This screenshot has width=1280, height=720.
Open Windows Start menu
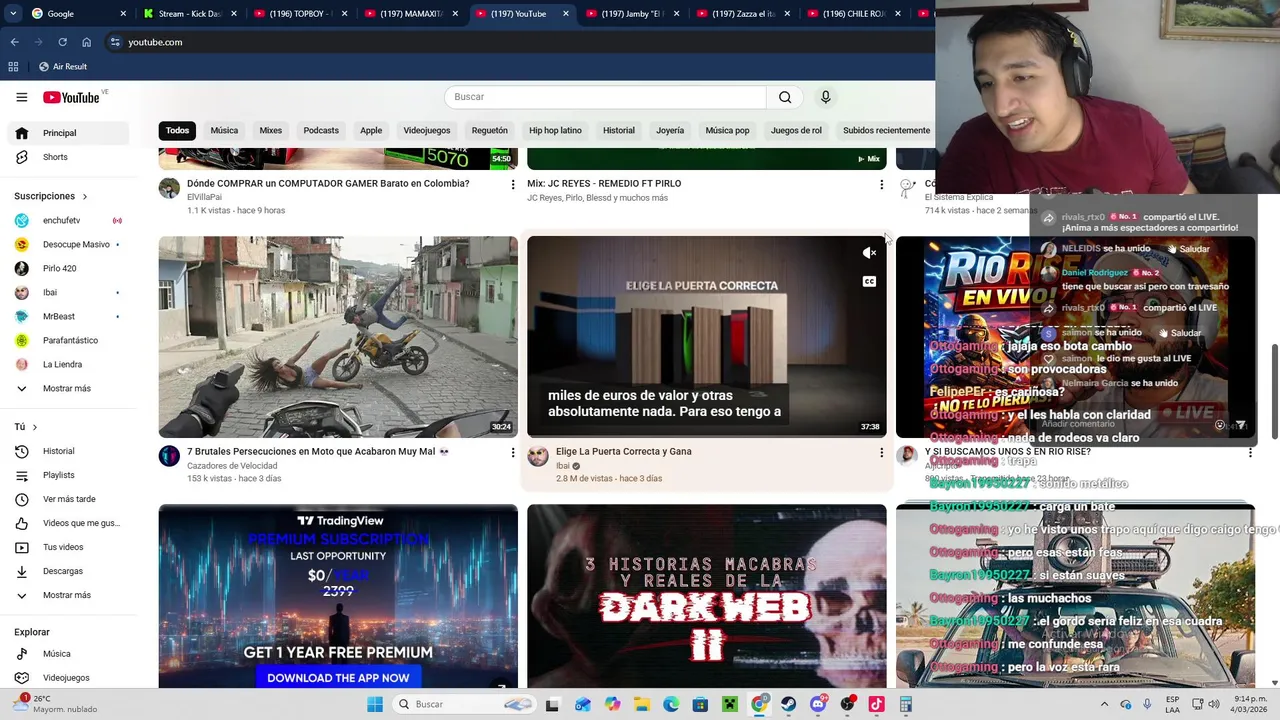375,704
